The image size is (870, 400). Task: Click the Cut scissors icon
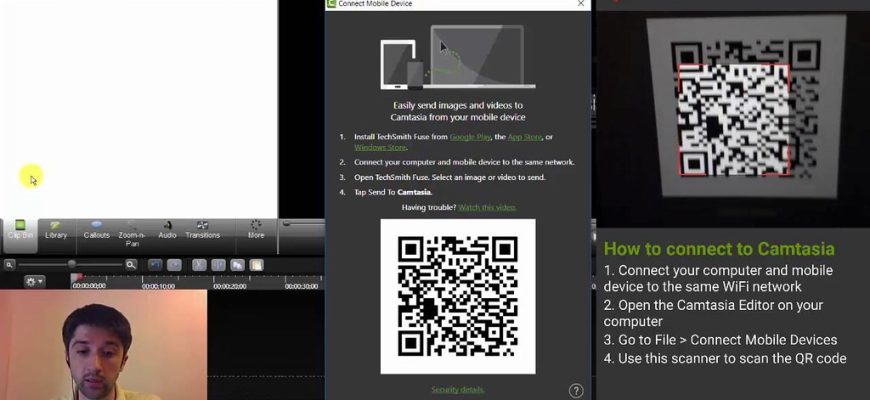point(199,265)
